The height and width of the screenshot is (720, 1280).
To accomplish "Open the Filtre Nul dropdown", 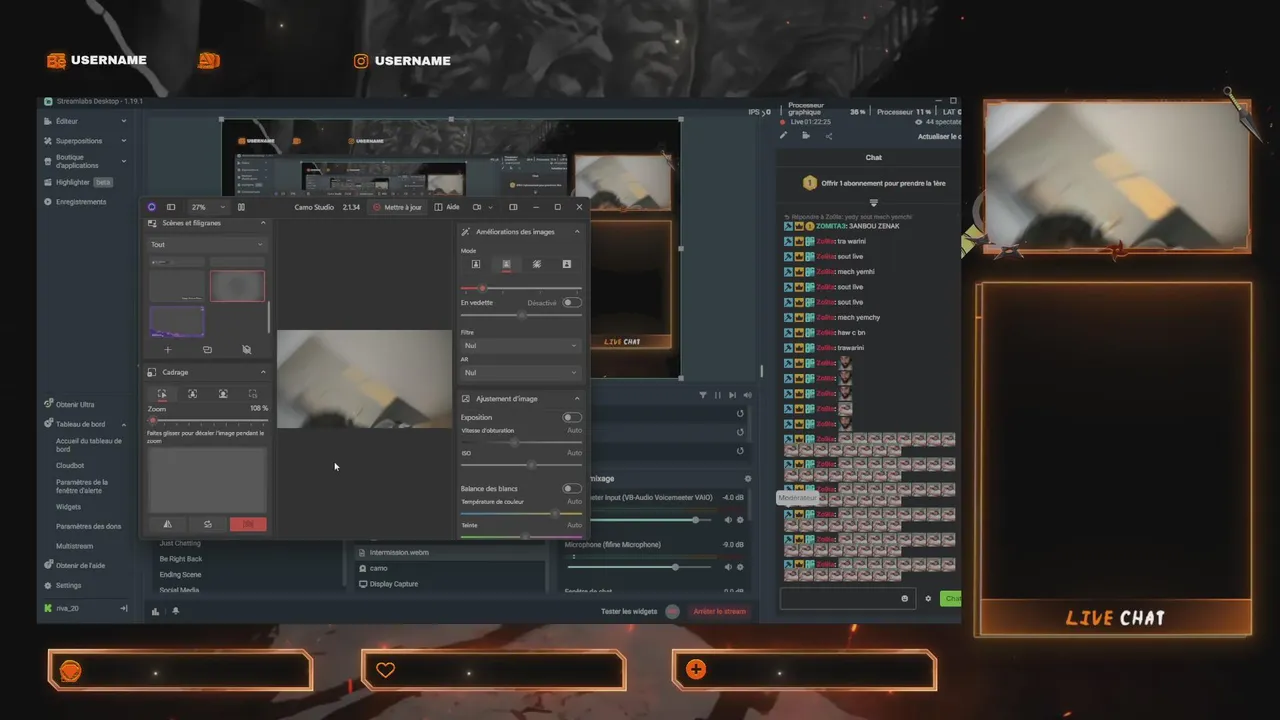I will pyautogui.click(x=521, y=345).
